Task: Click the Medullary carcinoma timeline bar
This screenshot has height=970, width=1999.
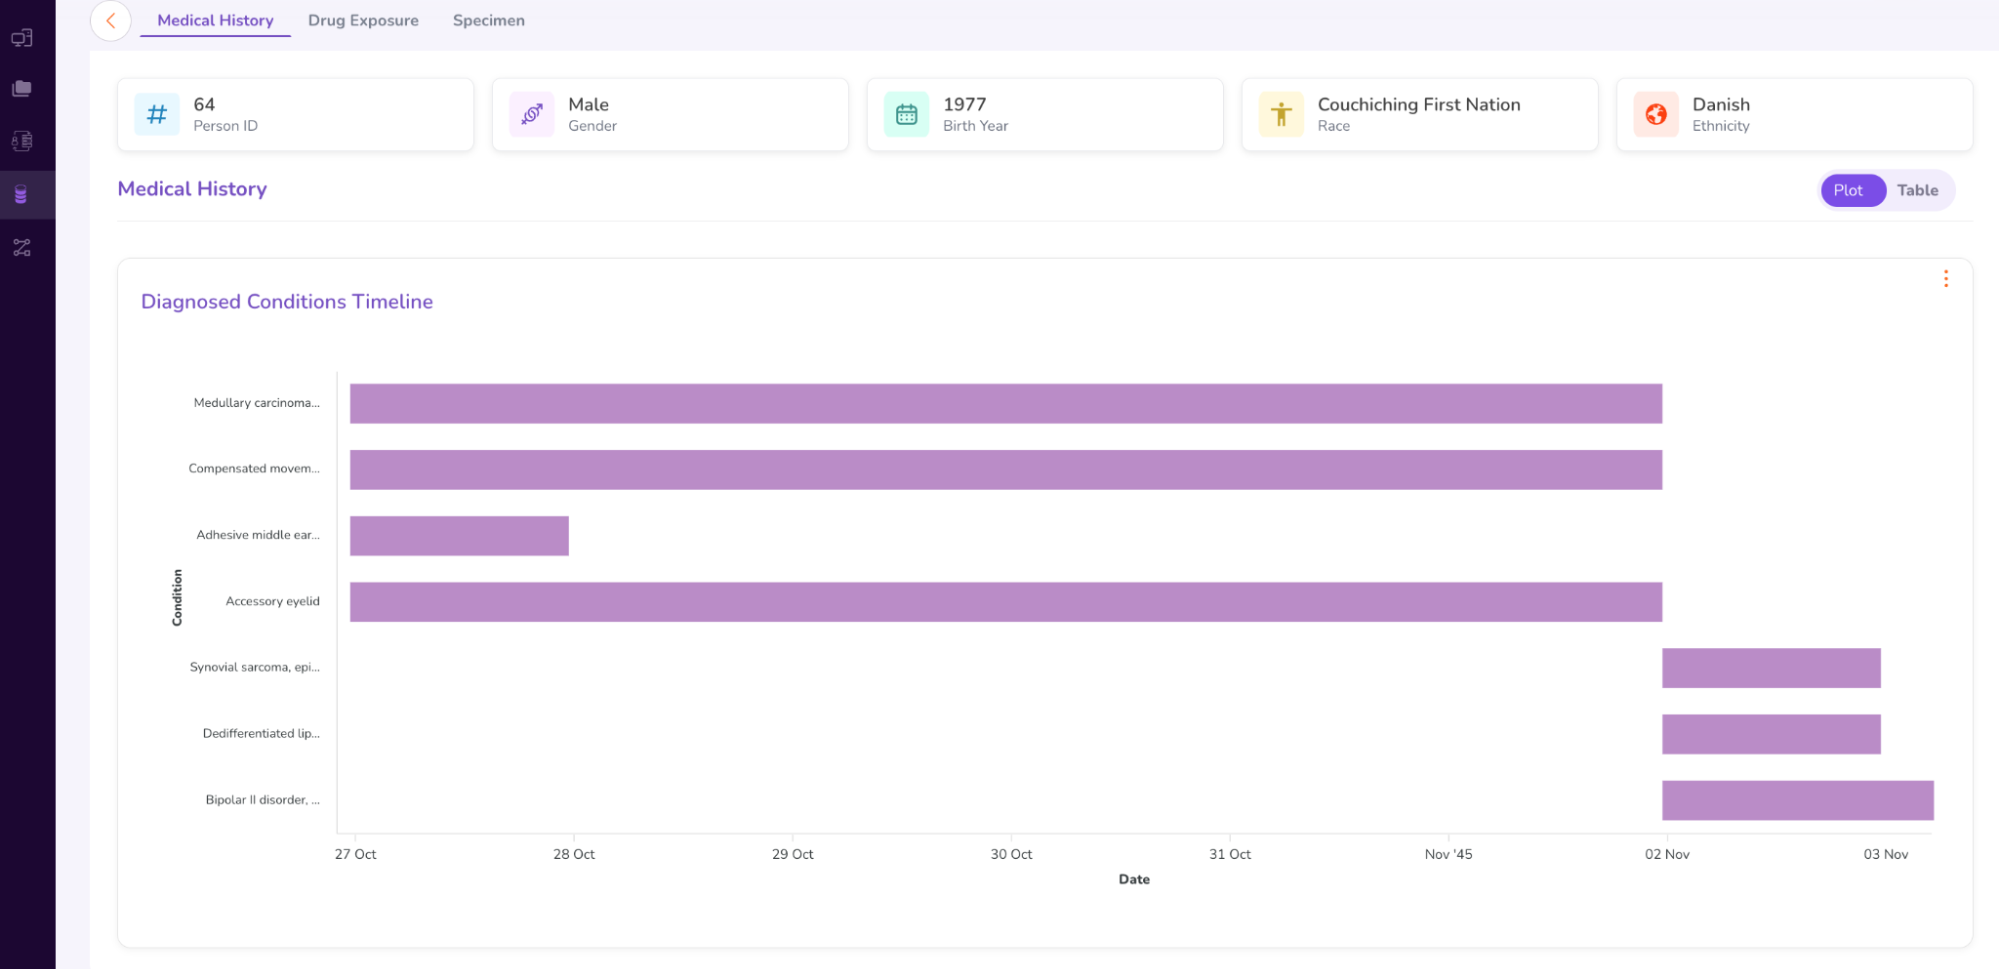Action: pos(1005,404)
